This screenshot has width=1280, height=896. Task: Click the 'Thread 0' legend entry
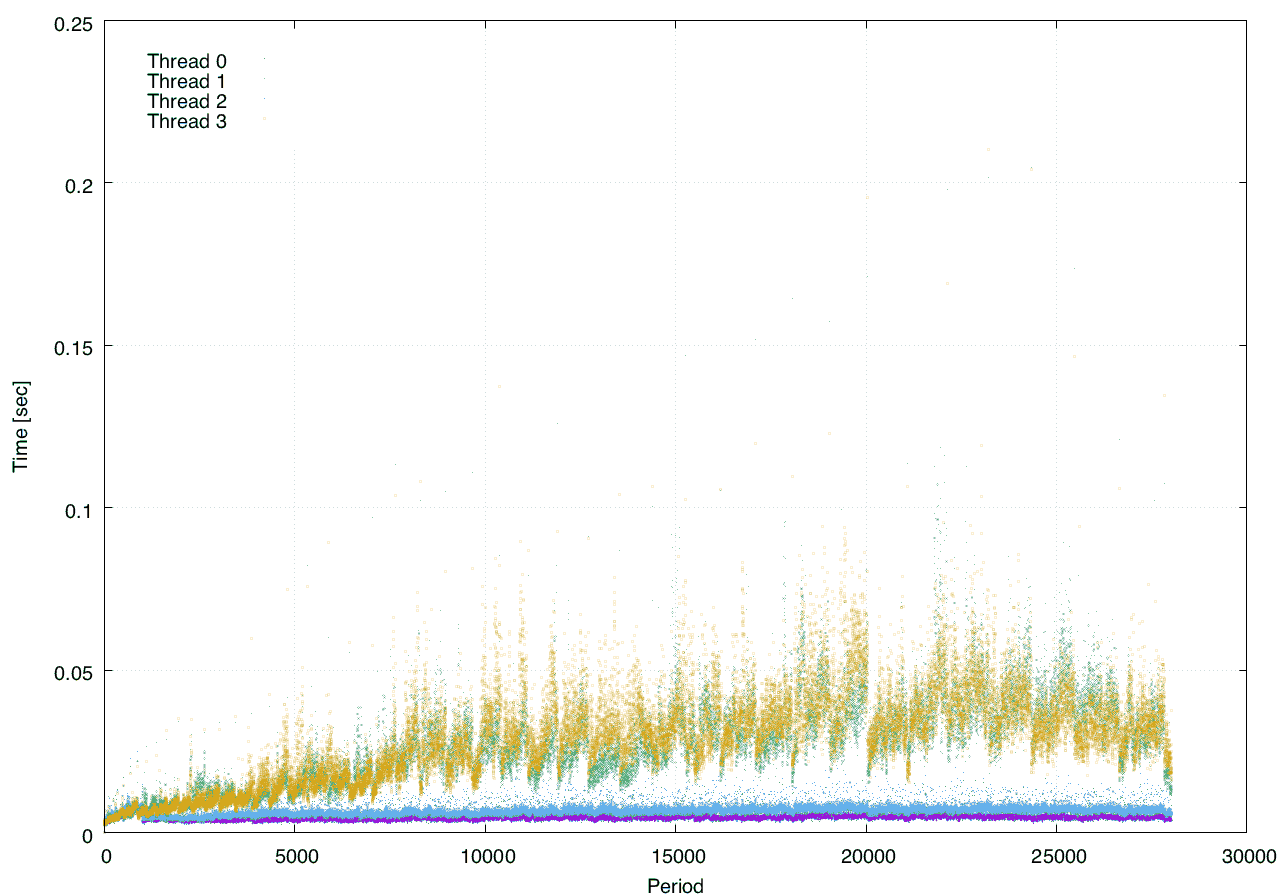187,61
